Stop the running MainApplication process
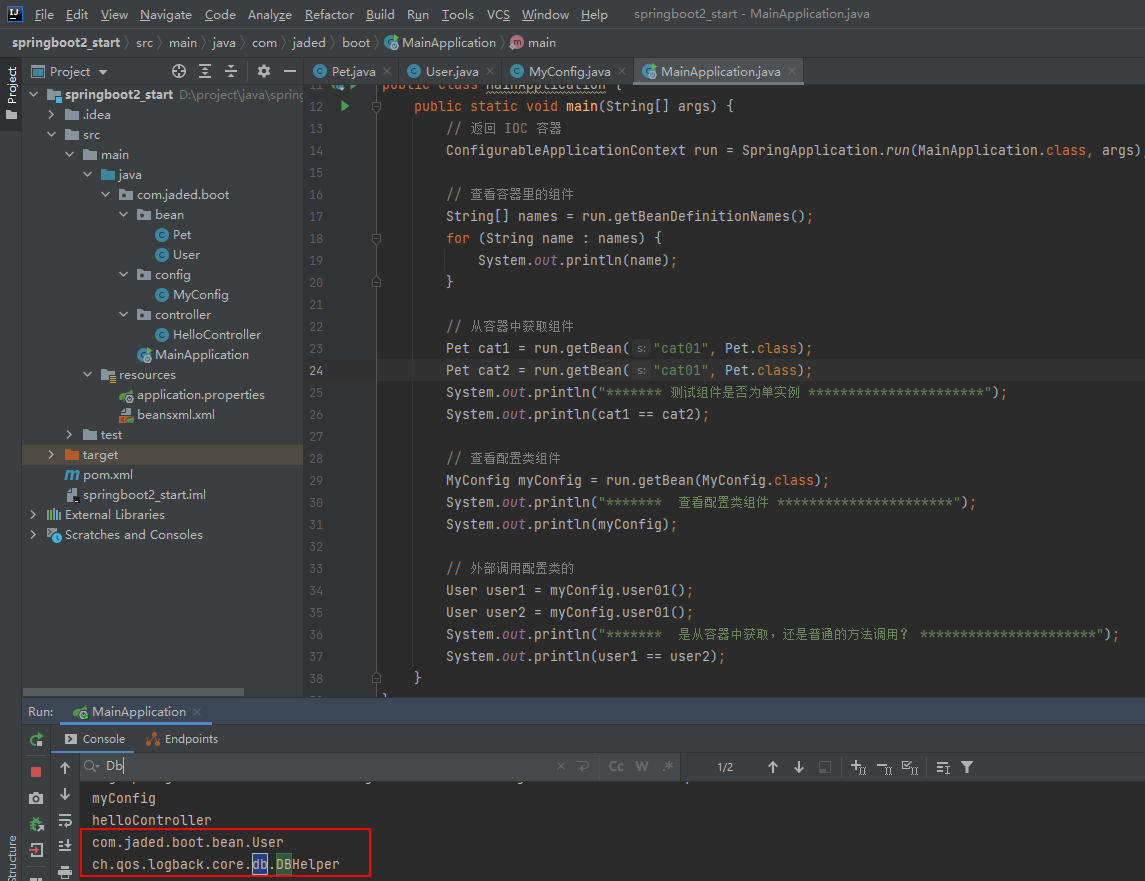The image size is (1145, 881). 36,771
